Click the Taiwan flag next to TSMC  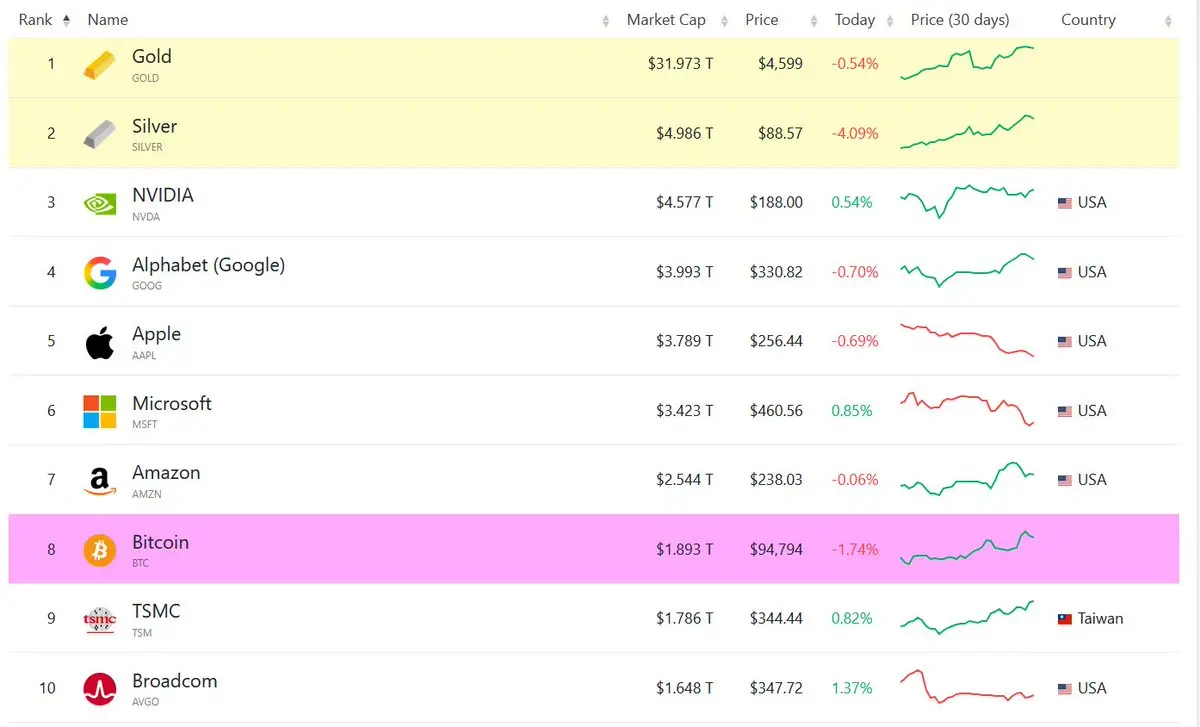tap(1065, 619)
